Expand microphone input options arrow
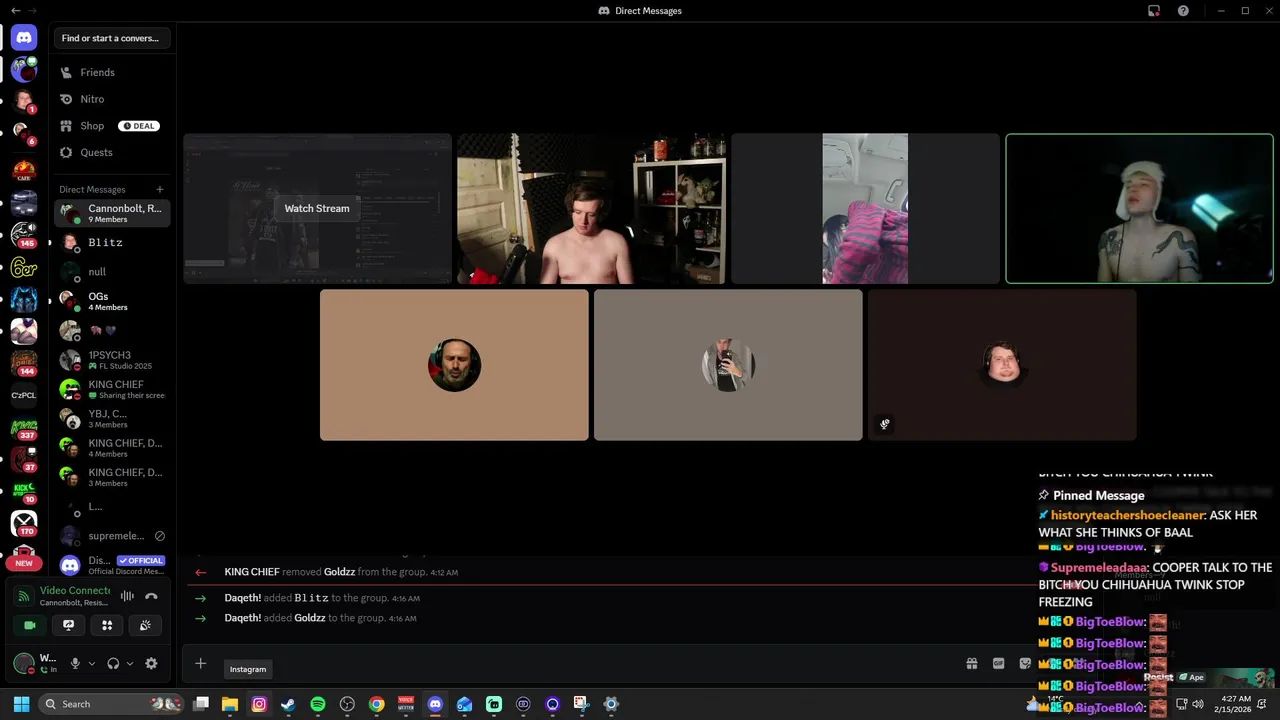 coord(91,663)
